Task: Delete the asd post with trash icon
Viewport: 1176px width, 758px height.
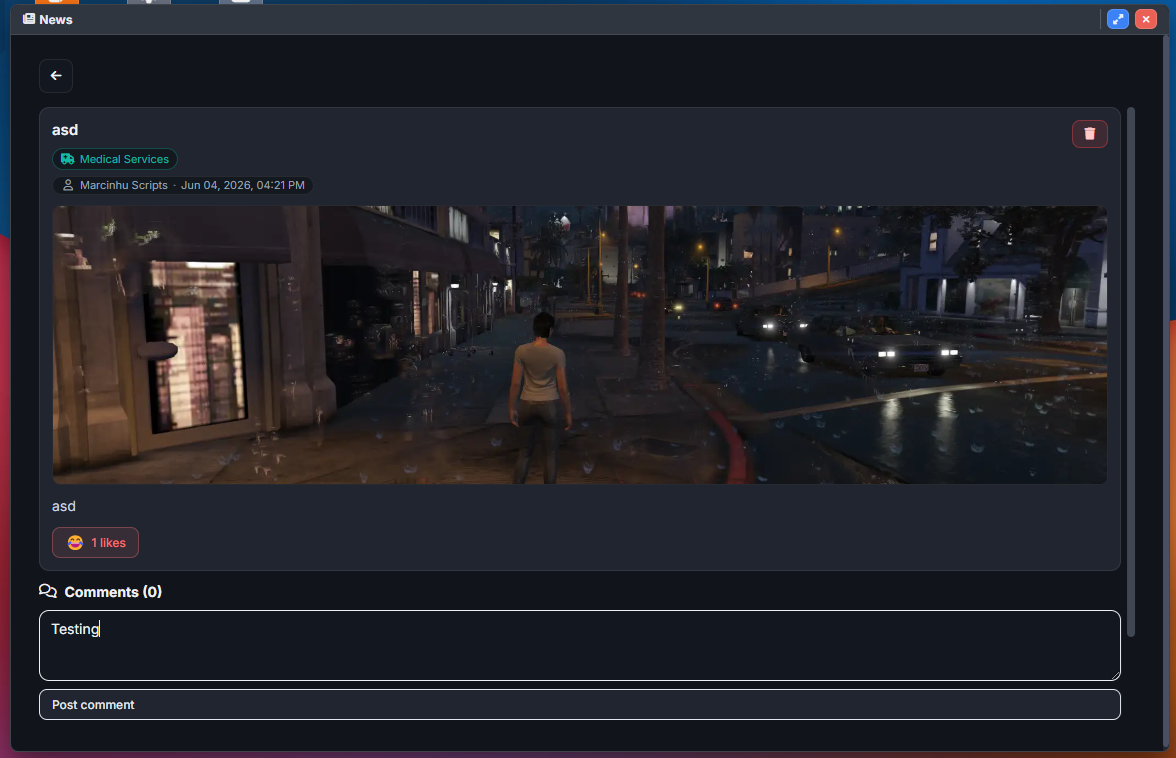Action: [x=1089, y=133]
